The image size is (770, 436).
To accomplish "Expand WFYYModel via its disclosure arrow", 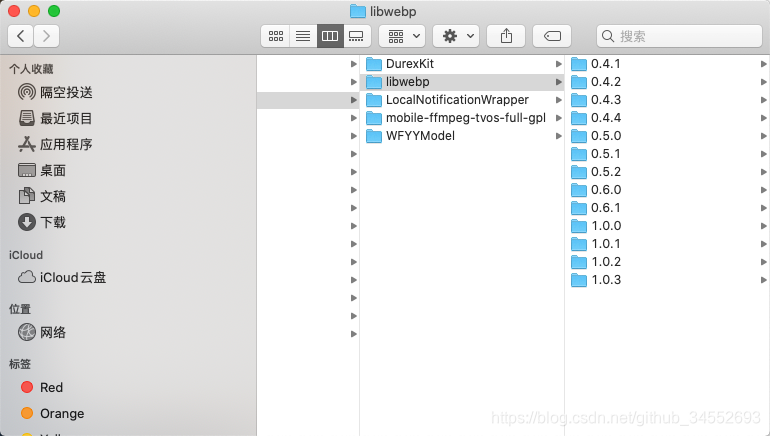I will click(558, 136).
